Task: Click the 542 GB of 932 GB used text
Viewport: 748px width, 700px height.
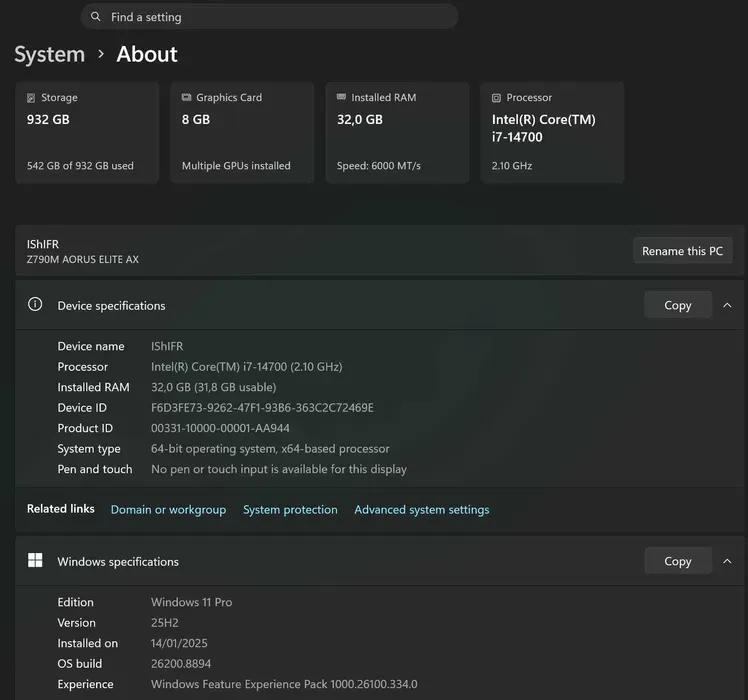Action: [80, 166]
